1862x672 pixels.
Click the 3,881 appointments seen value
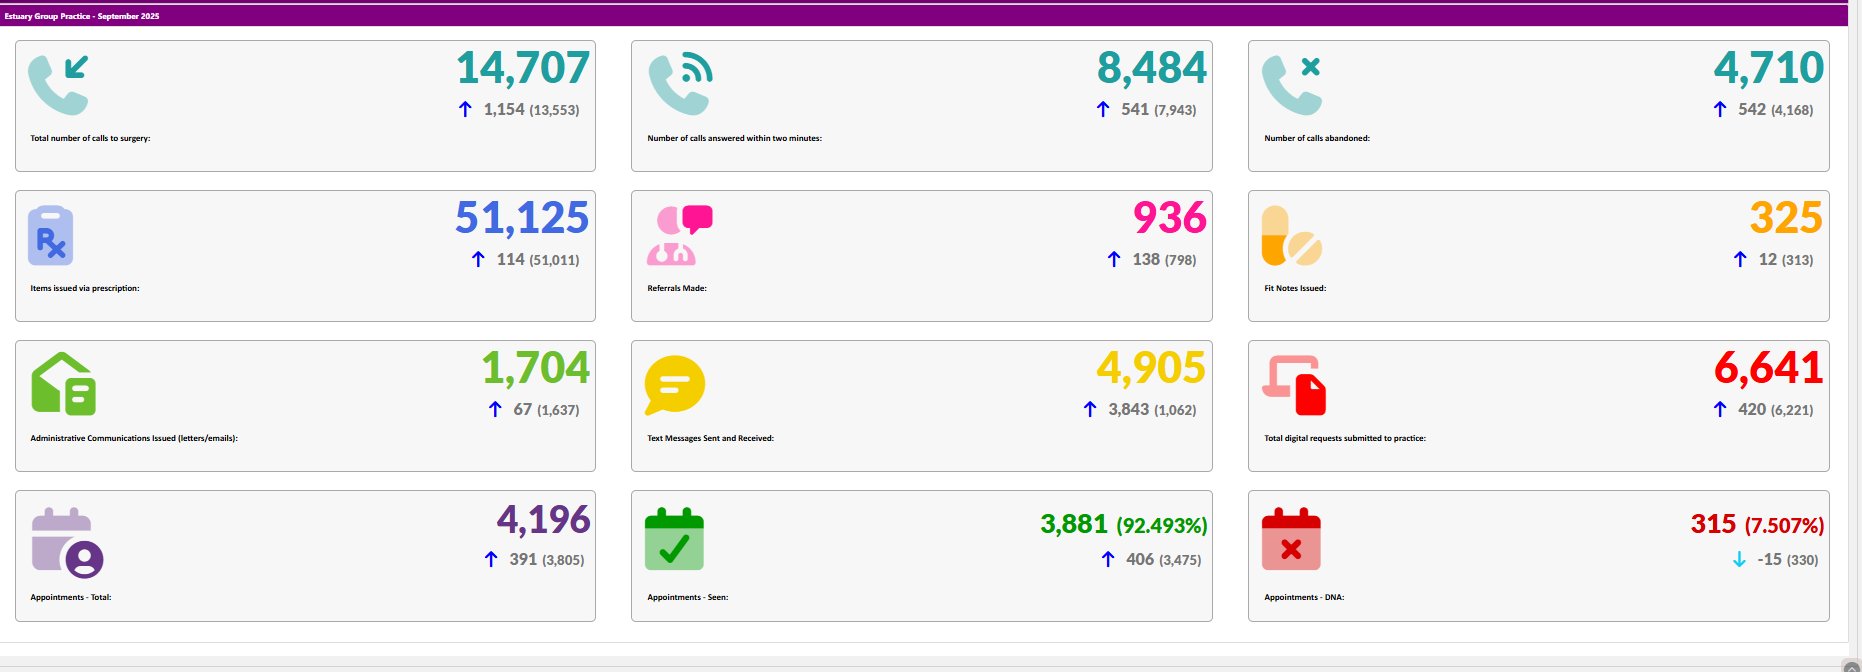click(1074, 524)
